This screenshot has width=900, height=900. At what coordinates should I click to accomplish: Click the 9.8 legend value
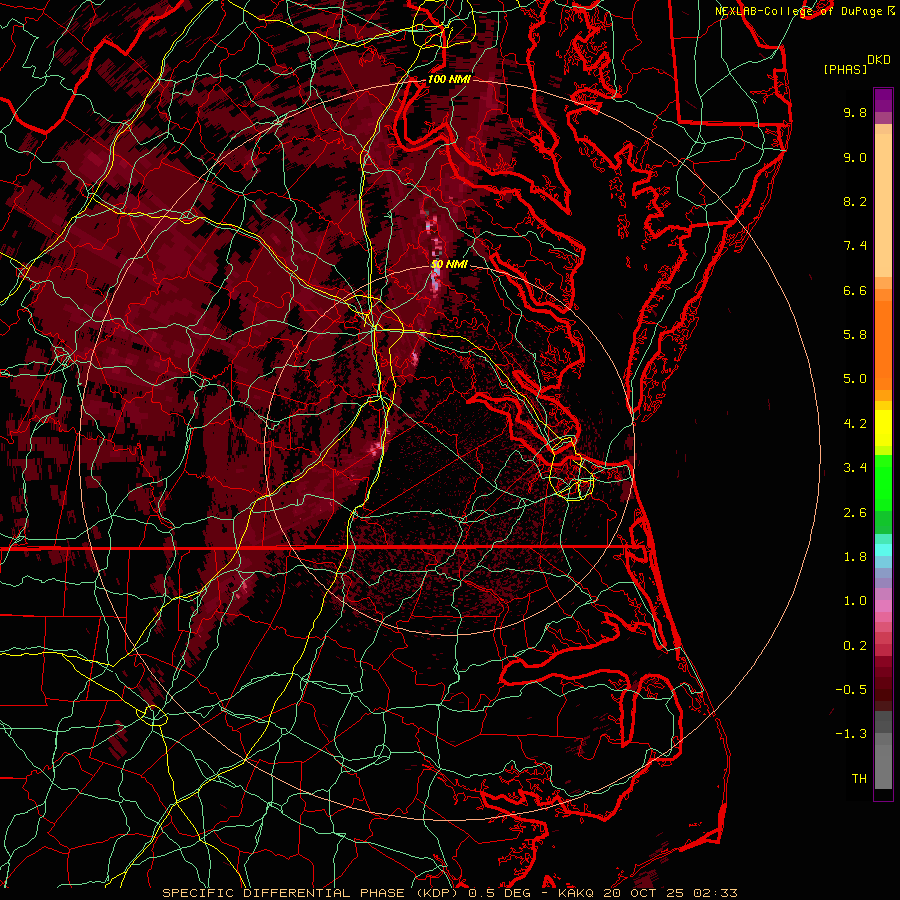pos(855,112)
